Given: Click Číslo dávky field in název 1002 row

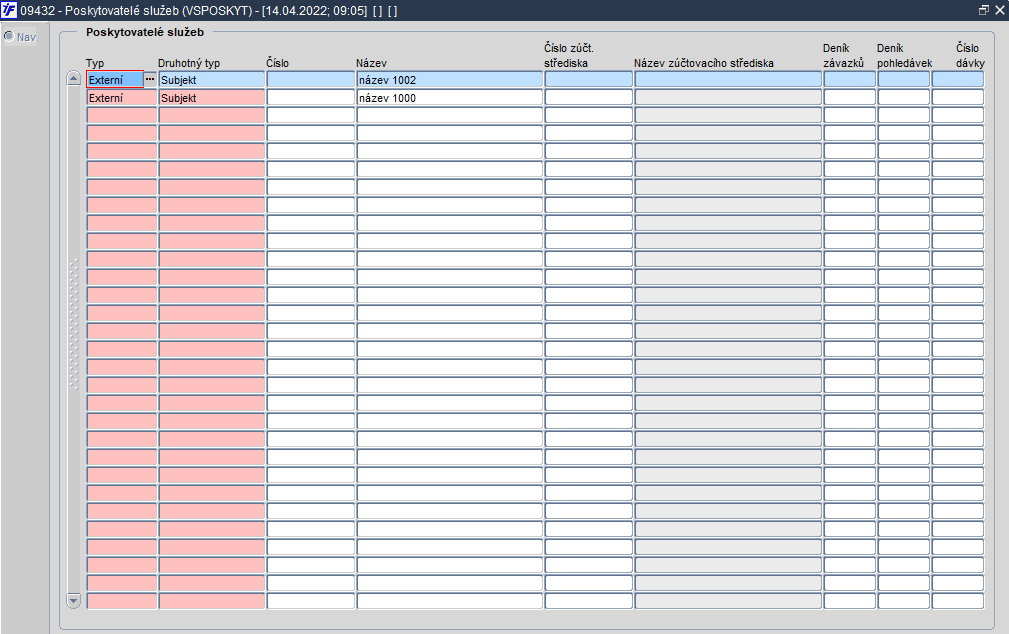Looking at the screenshot, I should 958,79.
